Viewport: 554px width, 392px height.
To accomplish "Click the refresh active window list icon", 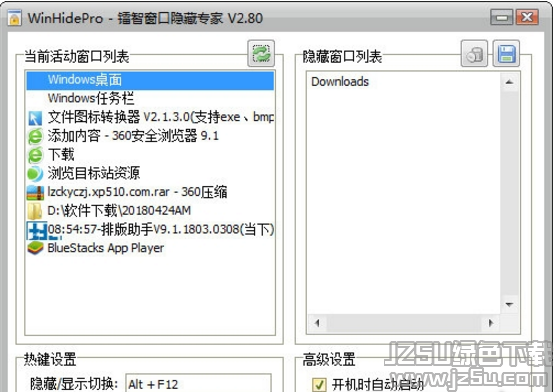I will [x=261, y=54].
